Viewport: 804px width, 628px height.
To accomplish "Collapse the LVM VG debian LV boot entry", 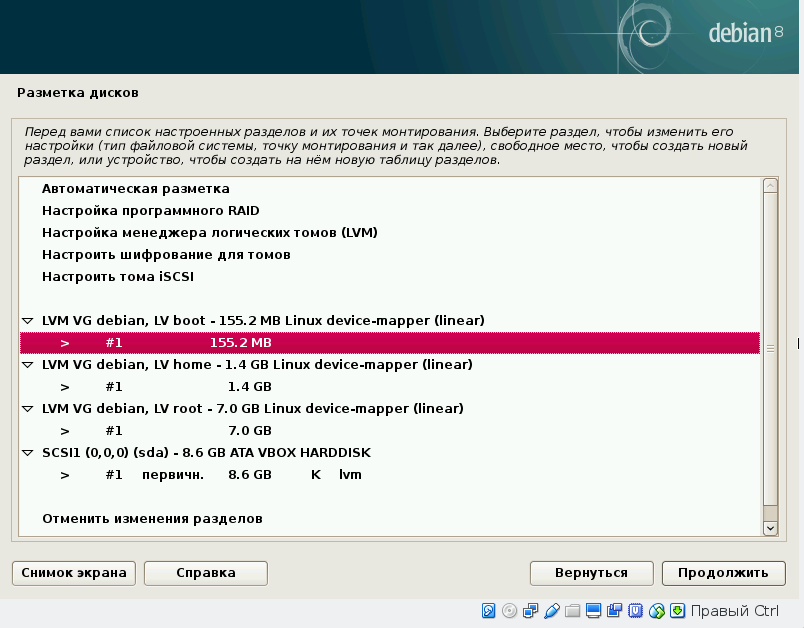I will click(27, 321).
